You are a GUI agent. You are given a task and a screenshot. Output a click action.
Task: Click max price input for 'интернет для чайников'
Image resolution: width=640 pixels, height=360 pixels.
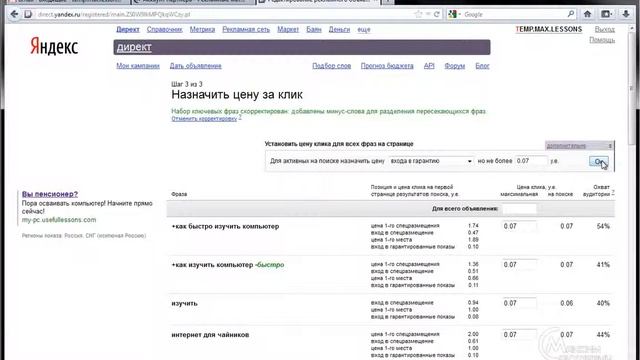[519, 335]
